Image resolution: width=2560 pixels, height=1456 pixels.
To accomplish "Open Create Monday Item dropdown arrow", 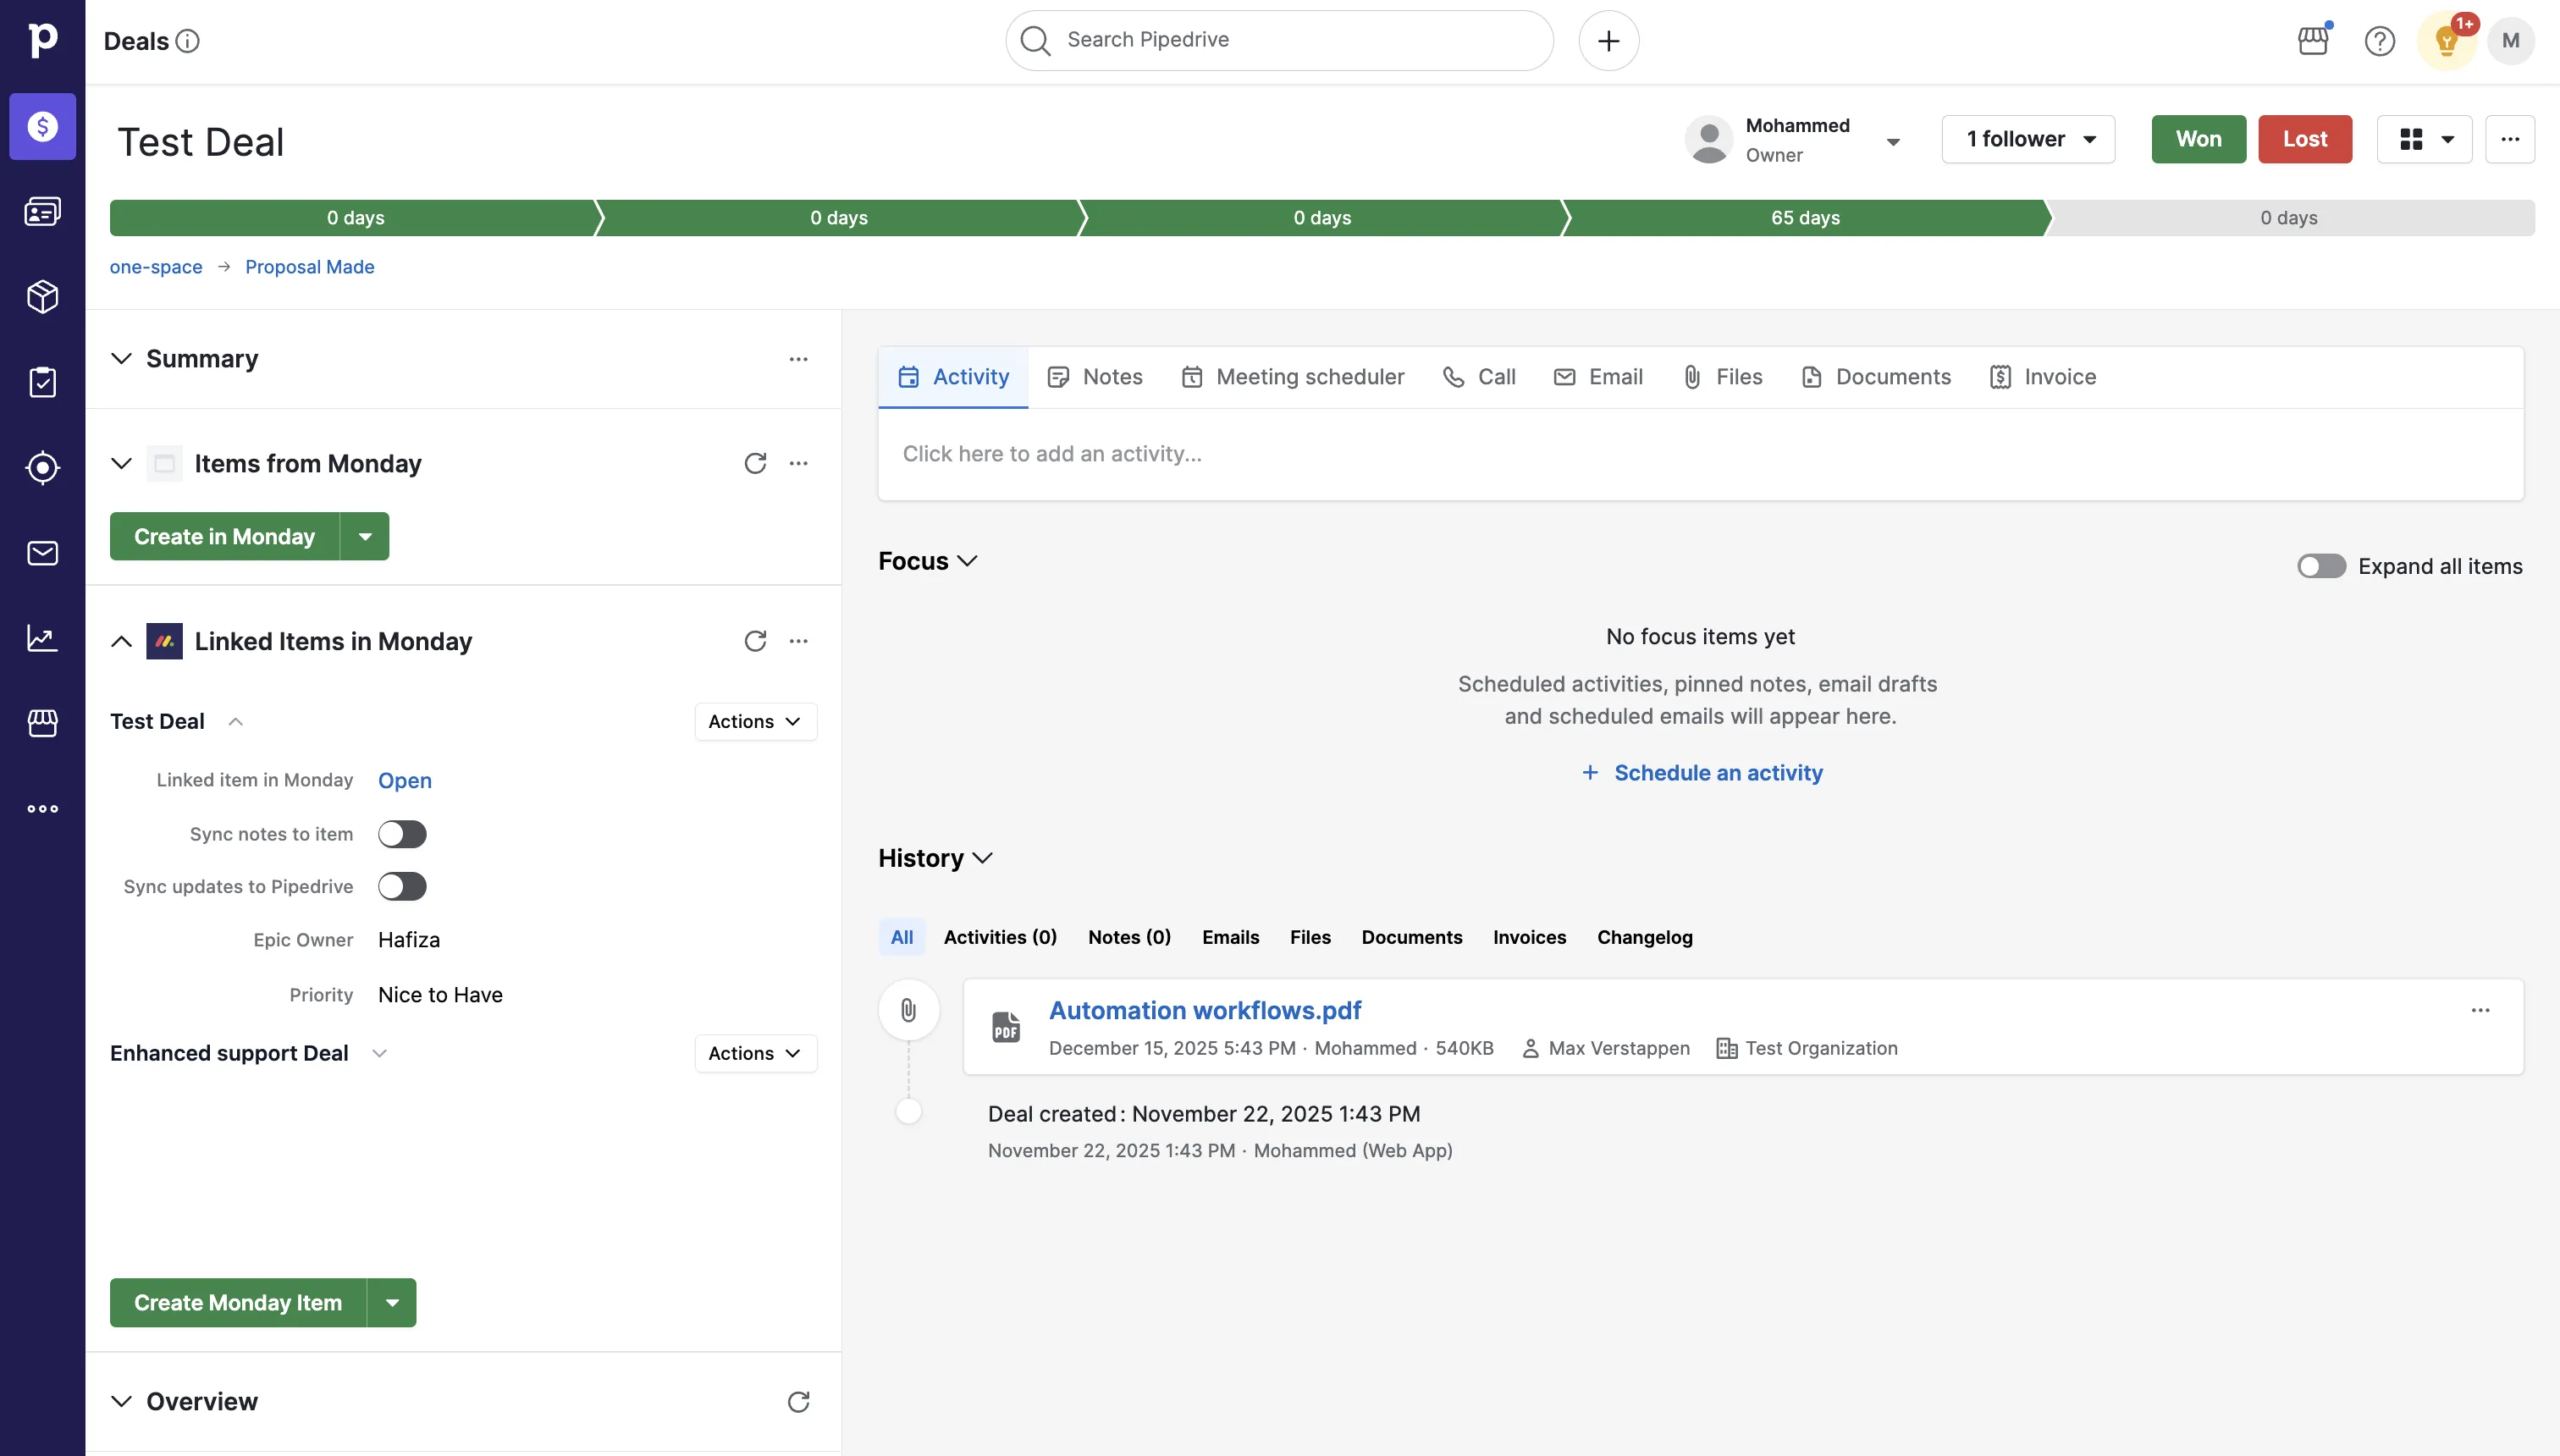I will (392, 1303).
